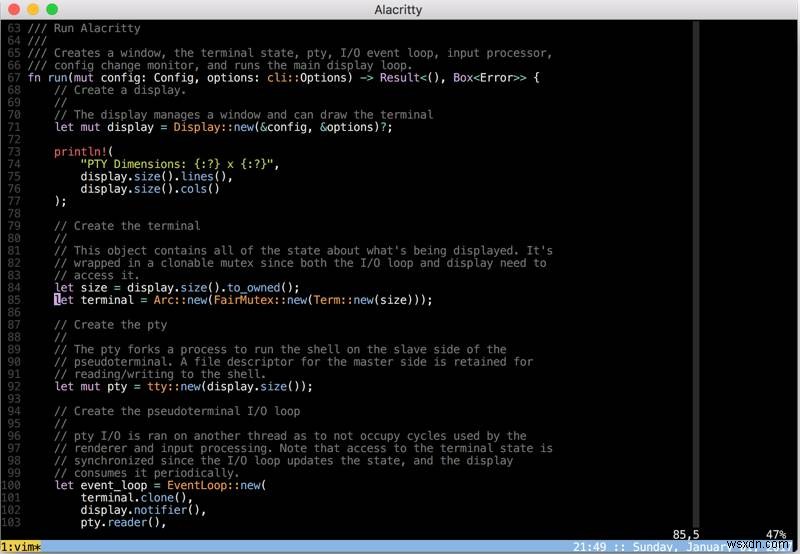Click 'let size = display.size().to_owned();'

[177, 288]
